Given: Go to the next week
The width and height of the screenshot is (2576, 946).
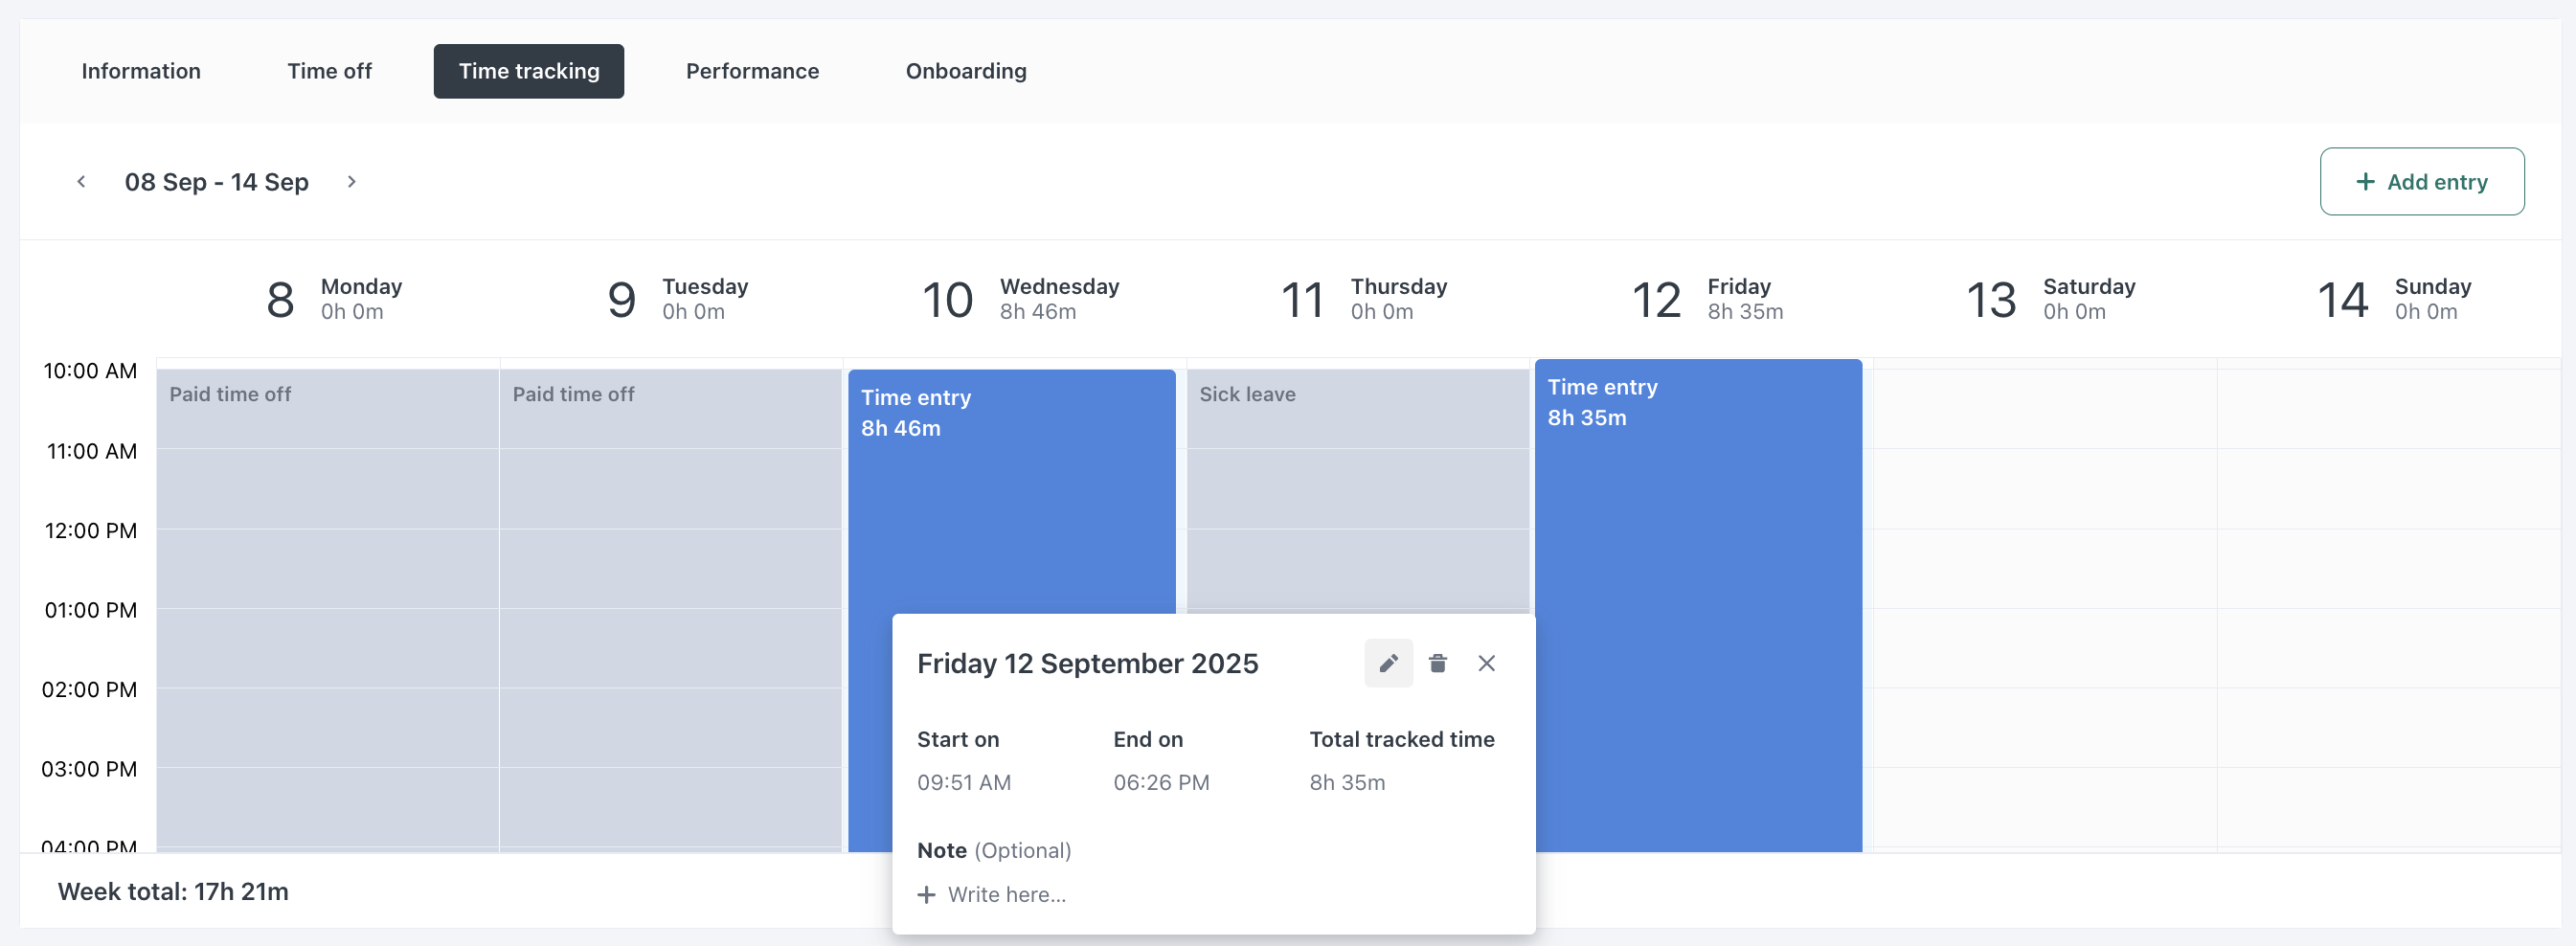Looking at the screenshot, I should 351,182.
